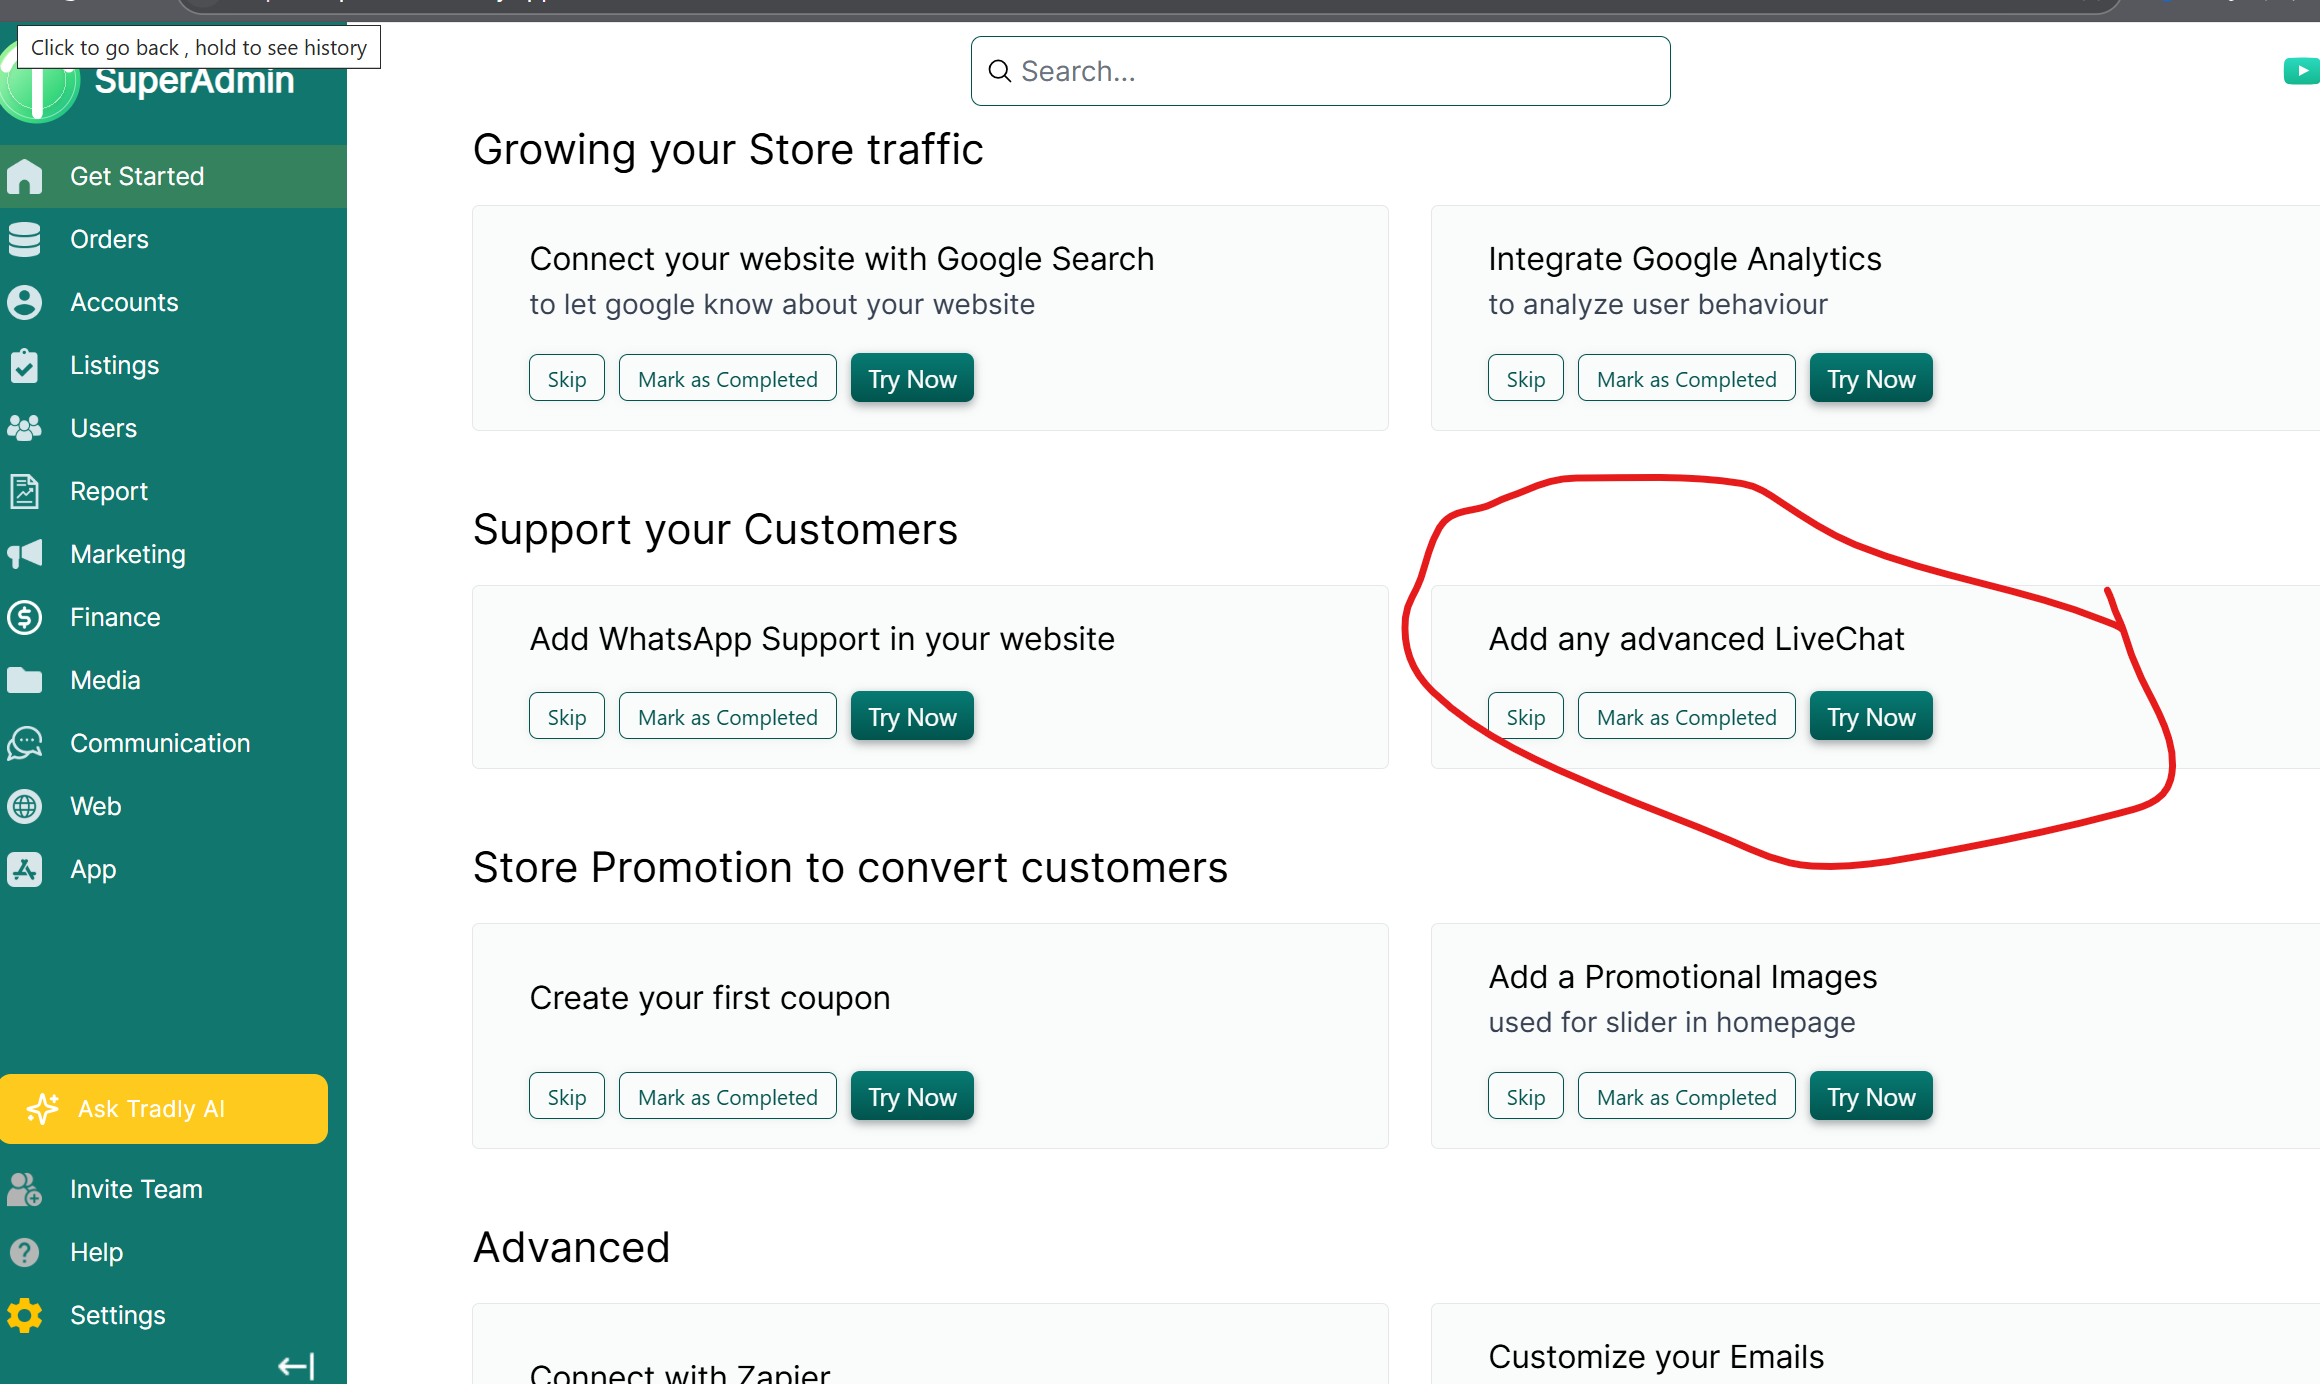Try Now for Add WhatsApp Support
The width and height of the screenshot is (2320, 1384).
912,717
